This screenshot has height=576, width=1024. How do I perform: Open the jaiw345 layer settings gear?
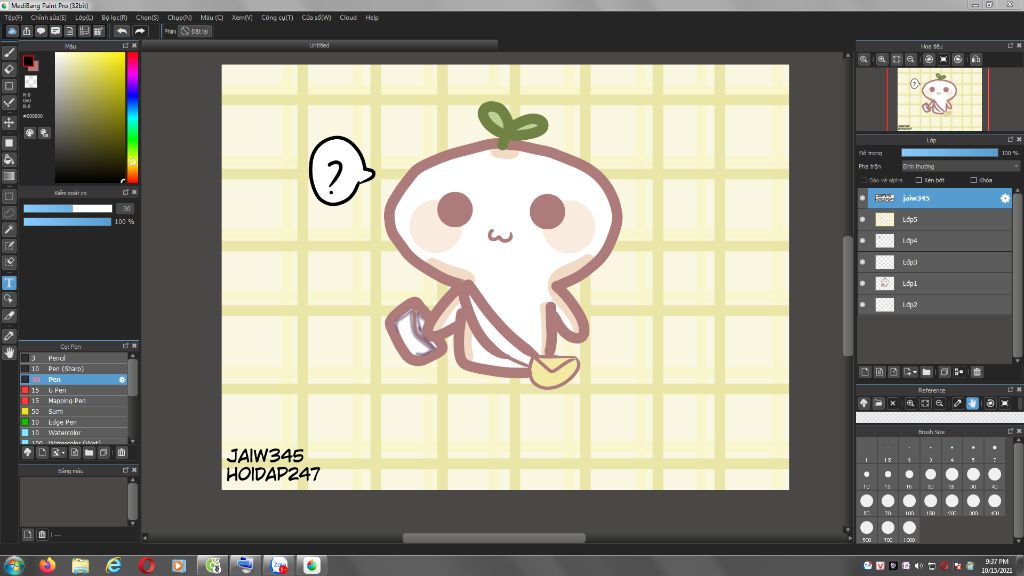tap(1004, 198)
